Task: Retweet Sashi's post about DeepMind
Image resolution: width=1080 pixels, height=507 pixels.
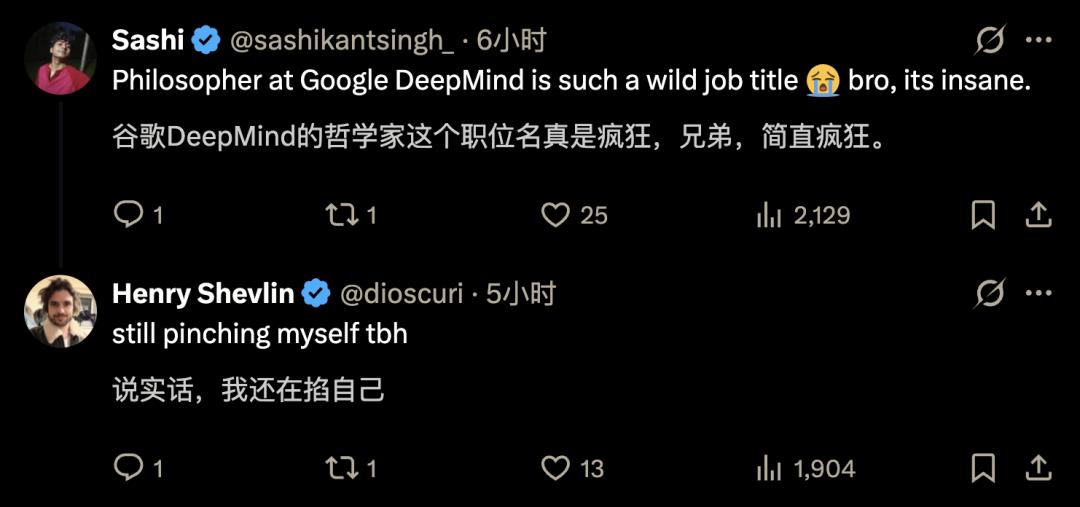Action: pyautogui.click(x=342, y=215)
